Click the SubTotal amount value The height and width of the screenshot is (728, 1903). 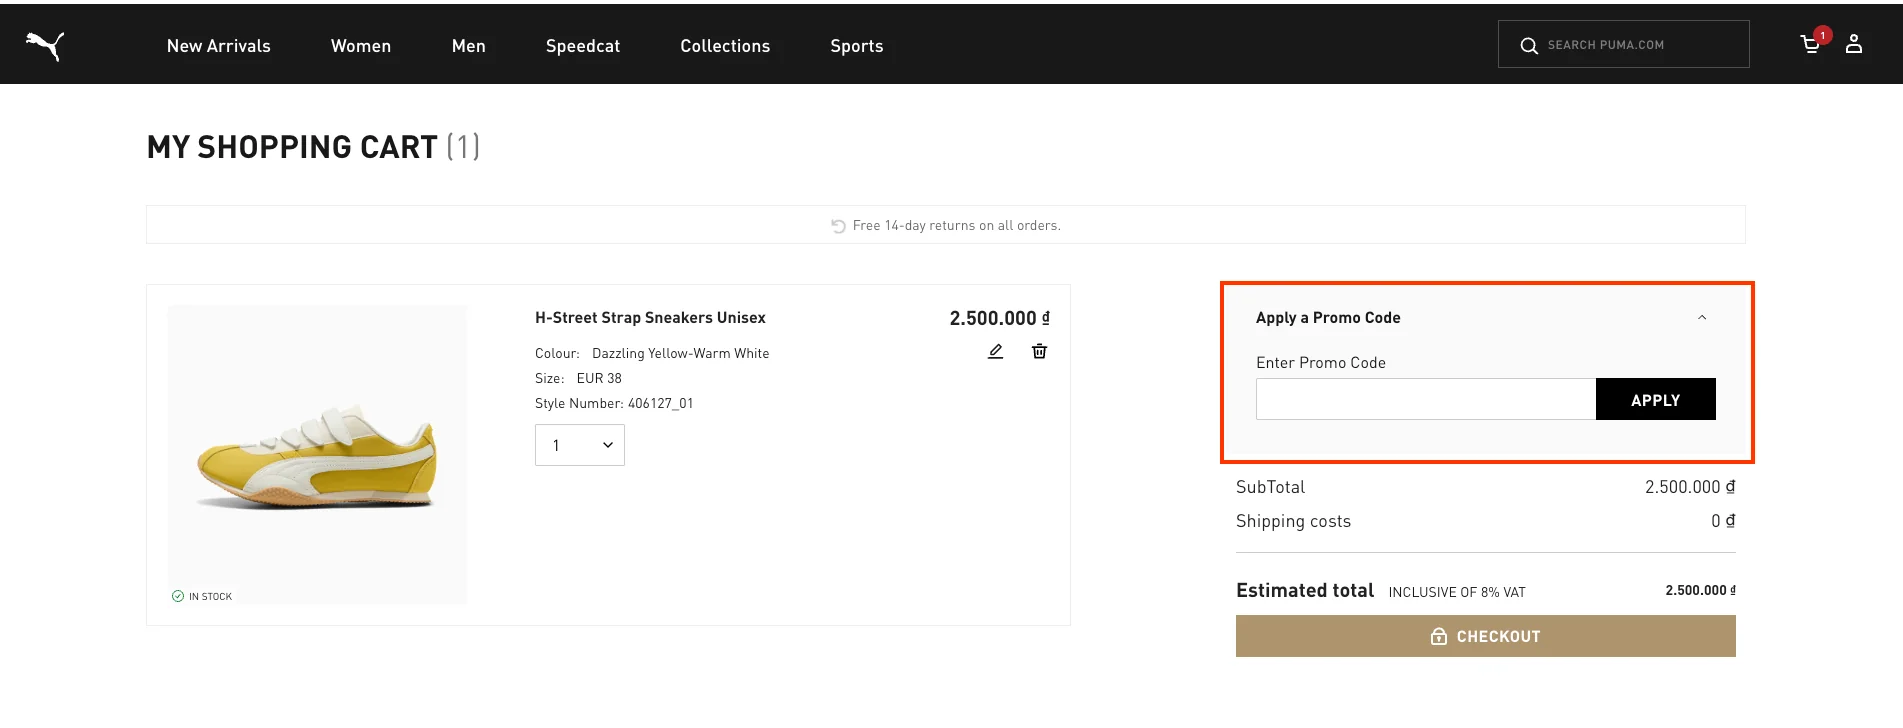pyautogui.click(x=1690, y=487)
